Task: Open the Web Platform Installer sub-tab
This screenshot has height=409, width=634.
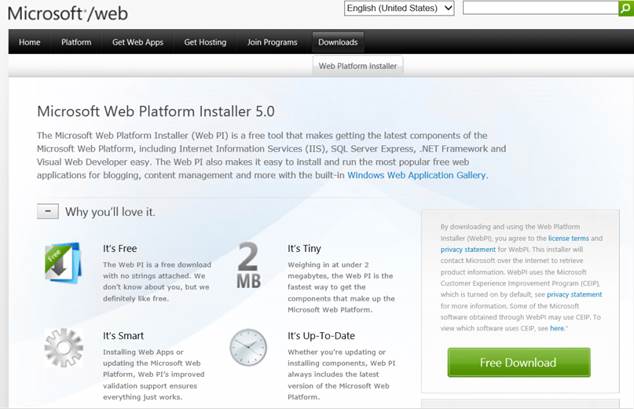Action: pyautogui.click(x=358, y=66)
